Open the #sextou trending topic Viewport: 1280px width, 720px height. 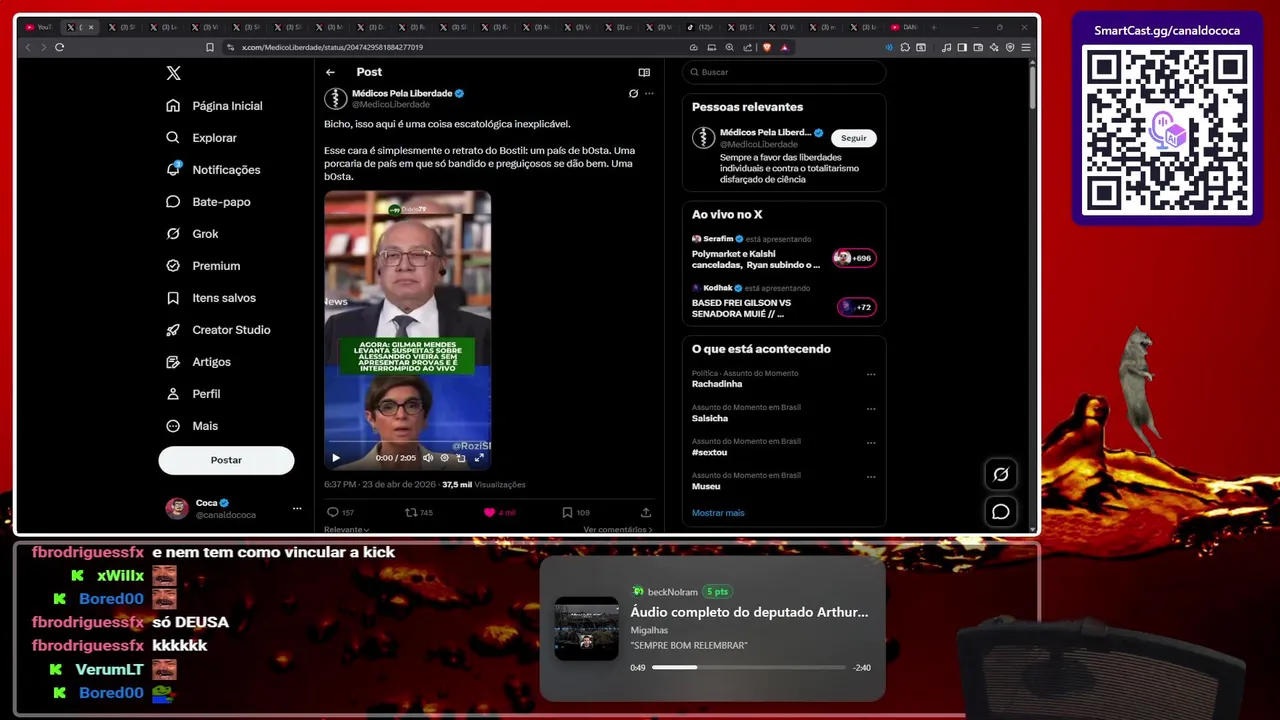[709, 452]
